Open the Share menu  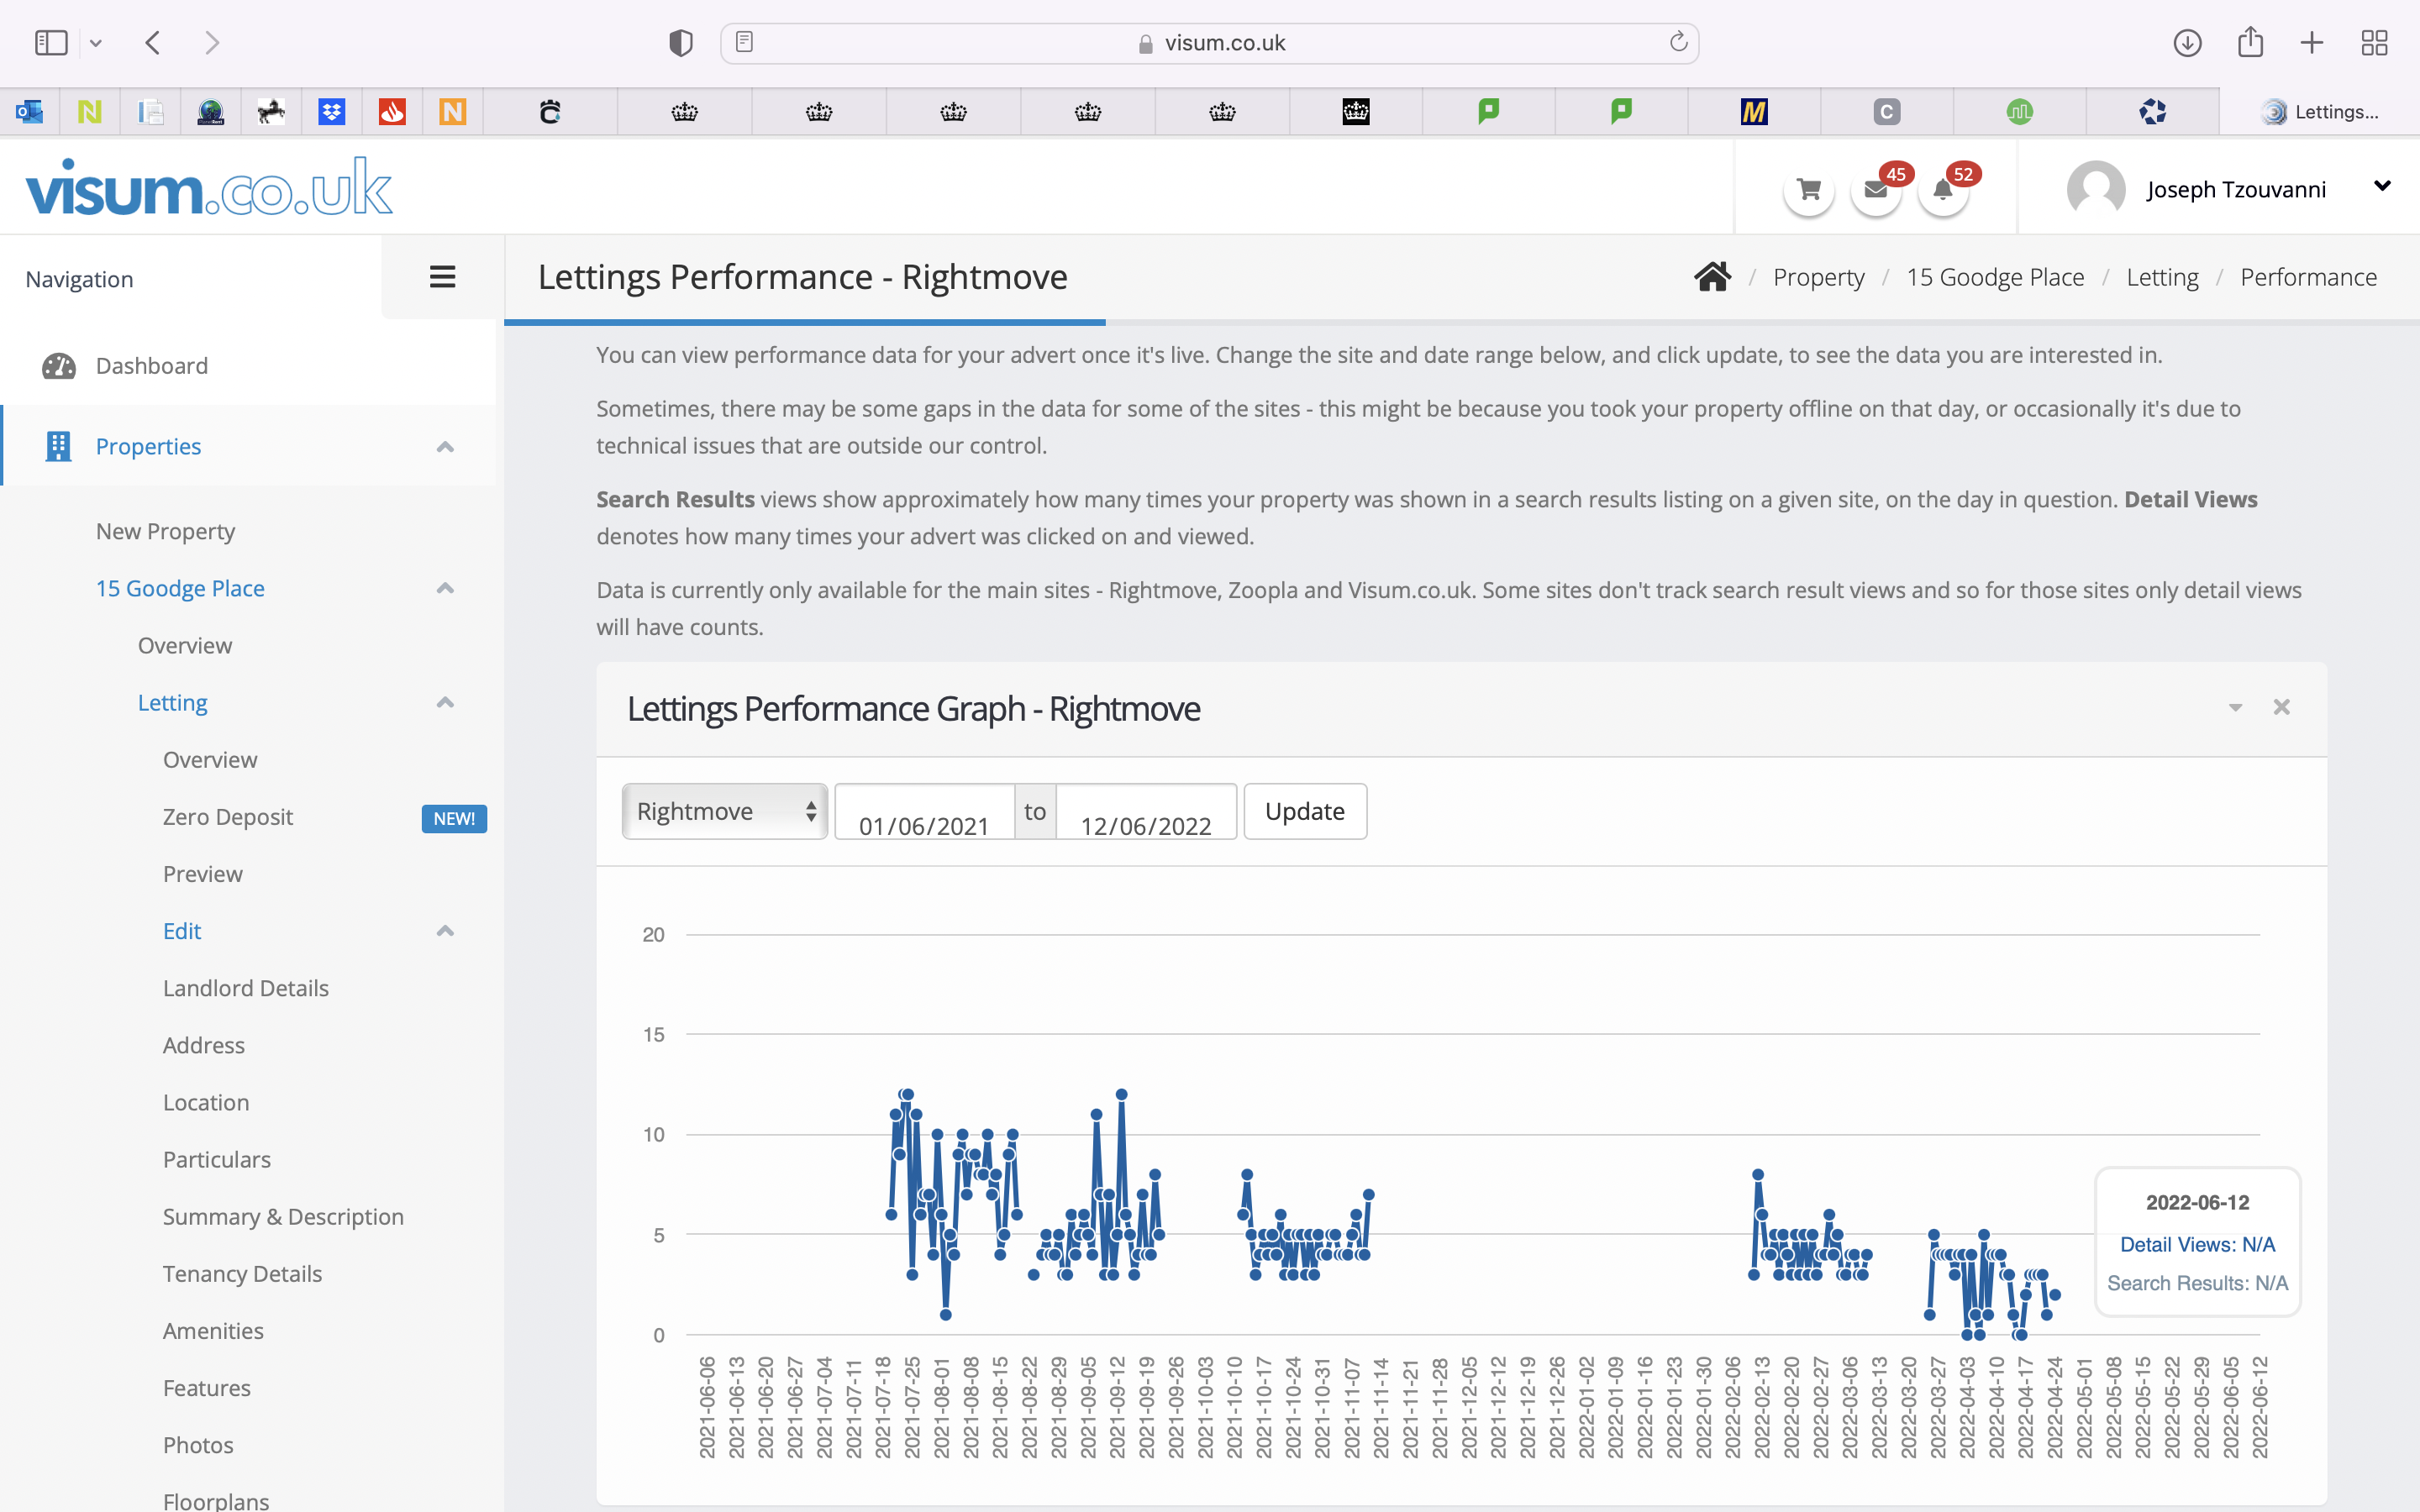(2250, 42)
